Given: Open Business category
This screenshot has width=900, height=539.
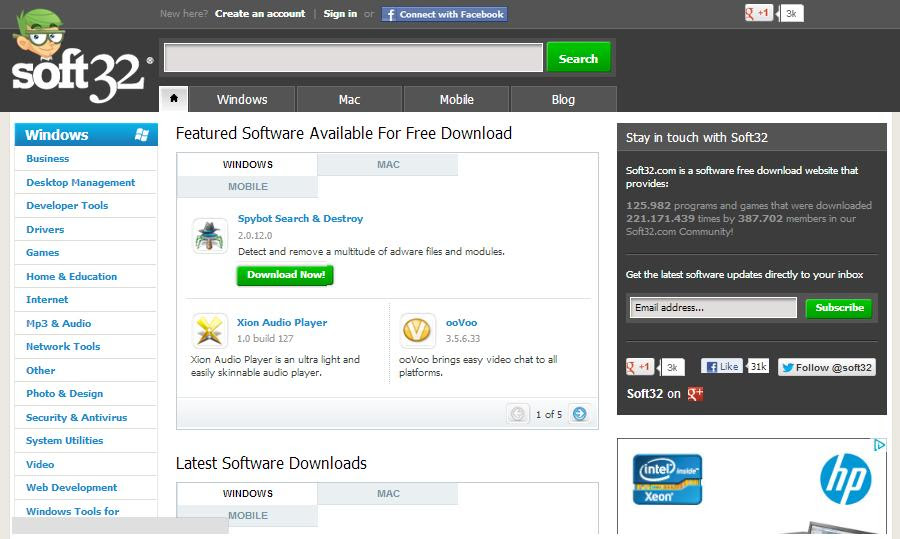Looking at the screenshot, I should pyautogui.click(x=48, y=158).
